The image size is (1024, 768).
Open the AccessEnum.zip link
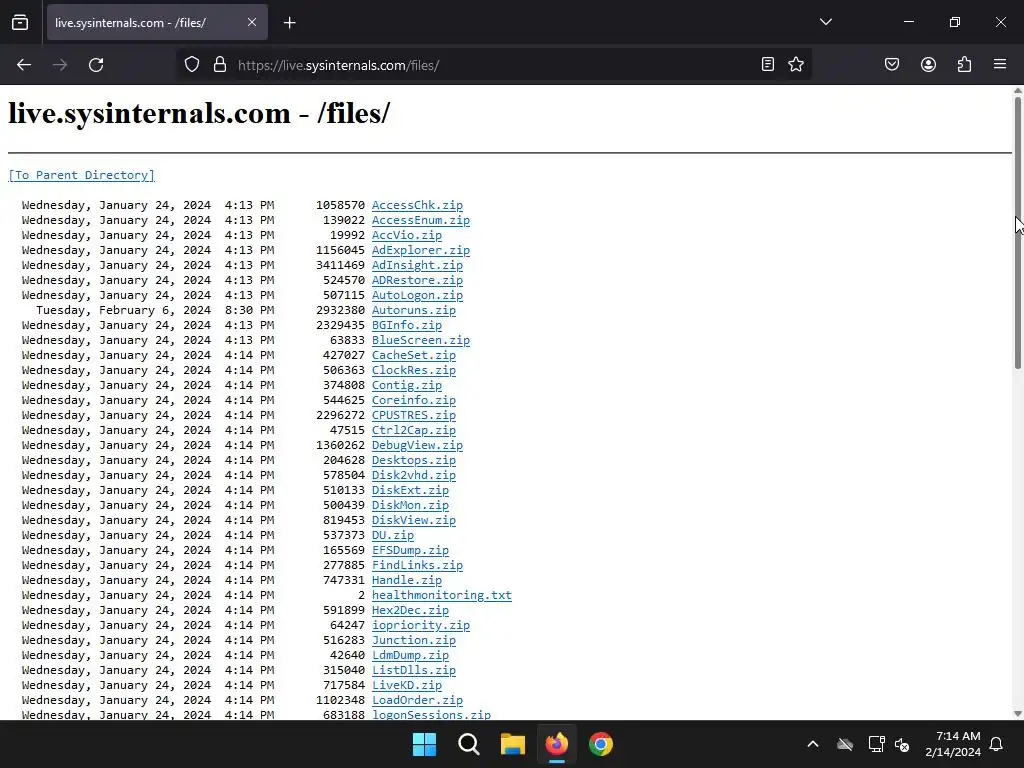421,220
